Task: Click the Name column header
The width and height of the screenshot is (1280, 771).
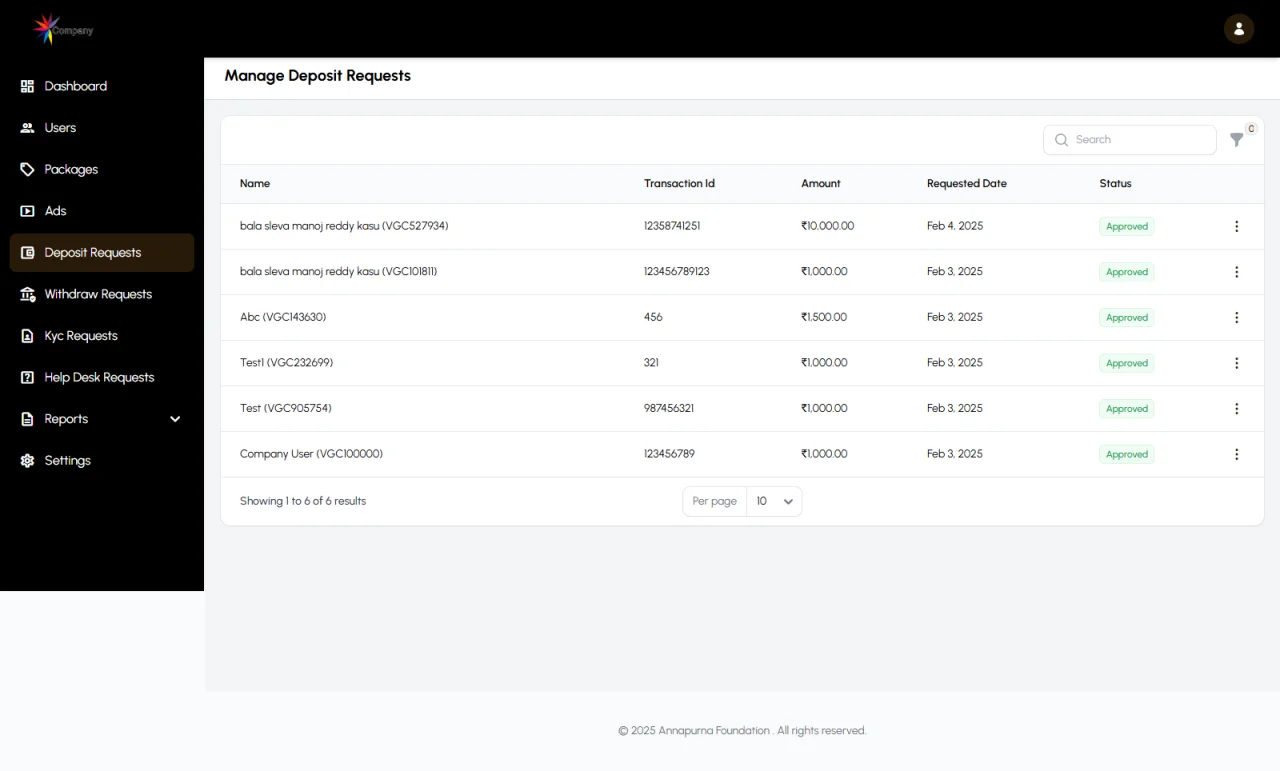Action: pyautogui.click(x=255, y=184)
